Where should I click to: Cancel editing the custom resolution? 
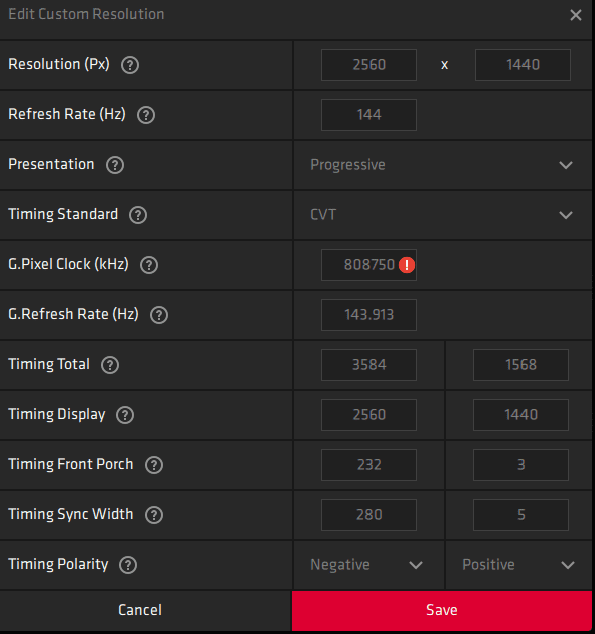[x=140, y=611]
